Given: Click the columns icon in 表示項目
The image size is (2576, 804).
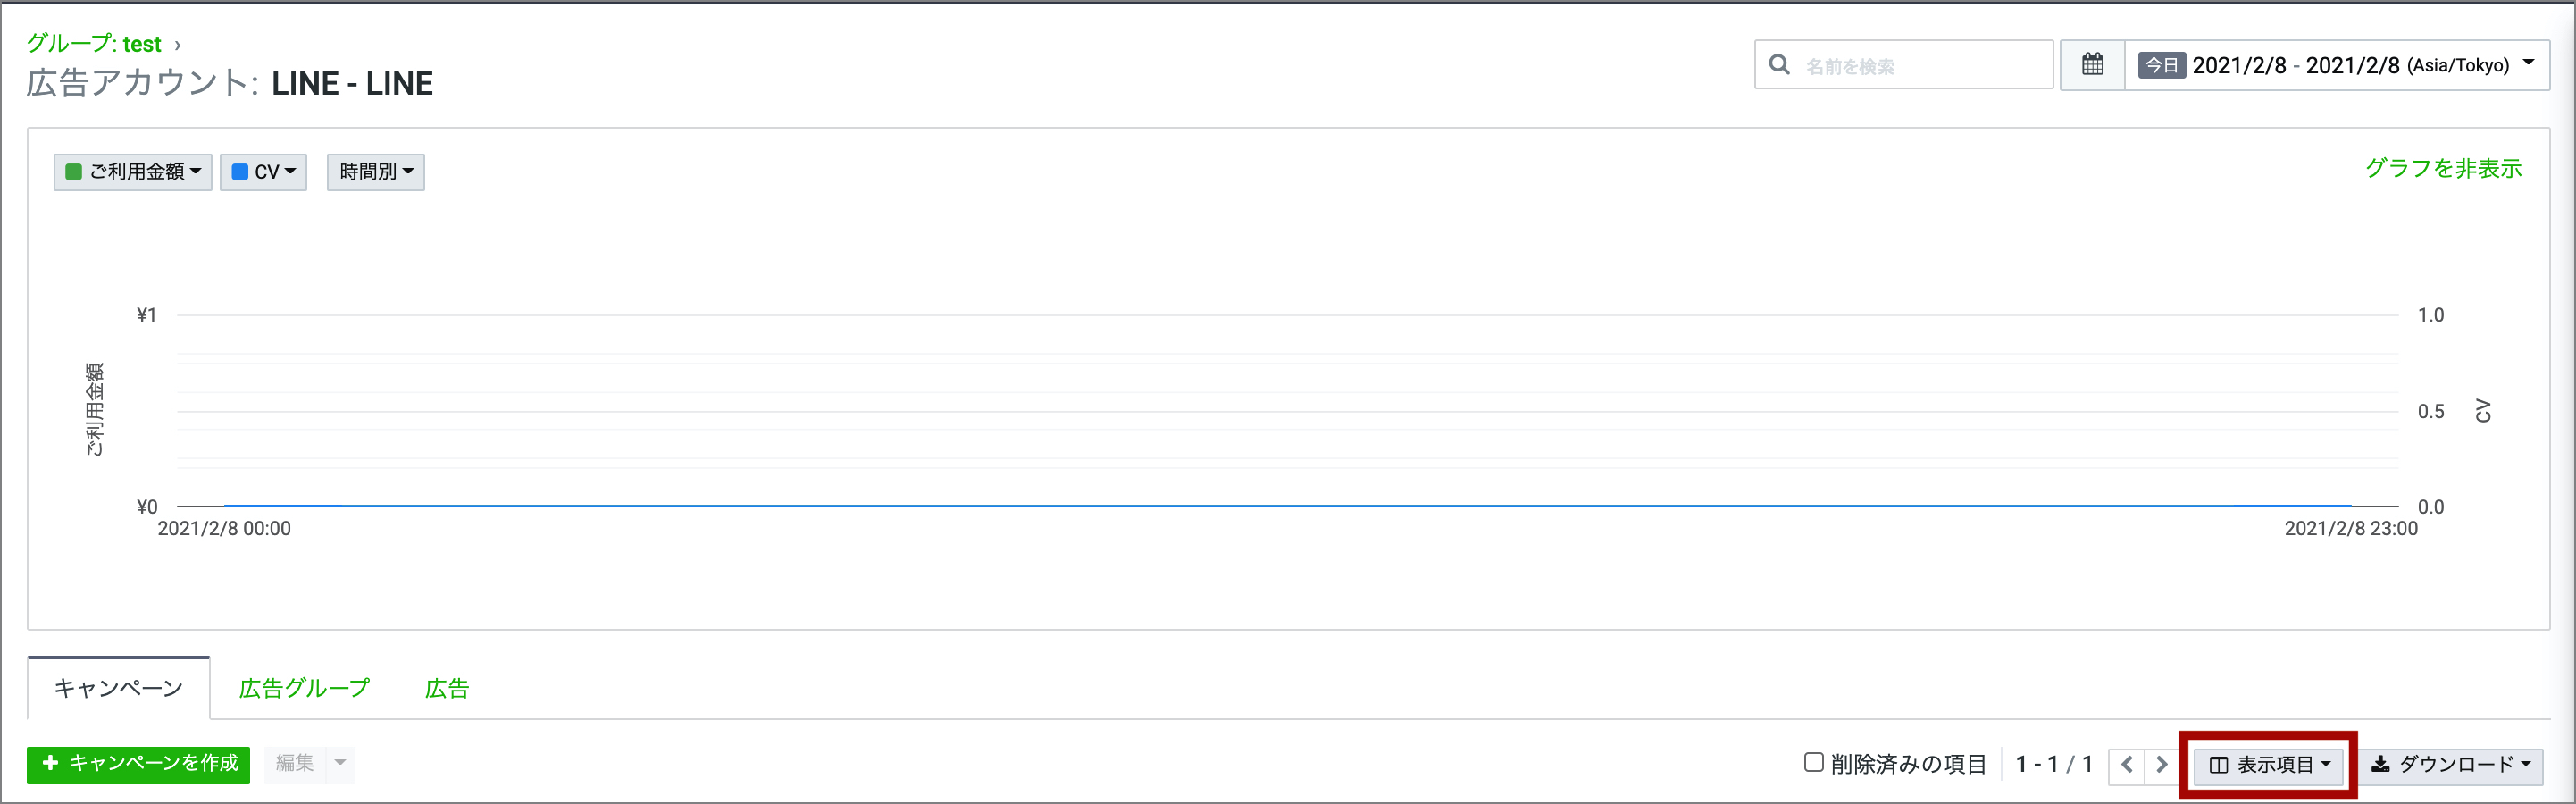Looking at the screenshot, I should click(2218, 766).
